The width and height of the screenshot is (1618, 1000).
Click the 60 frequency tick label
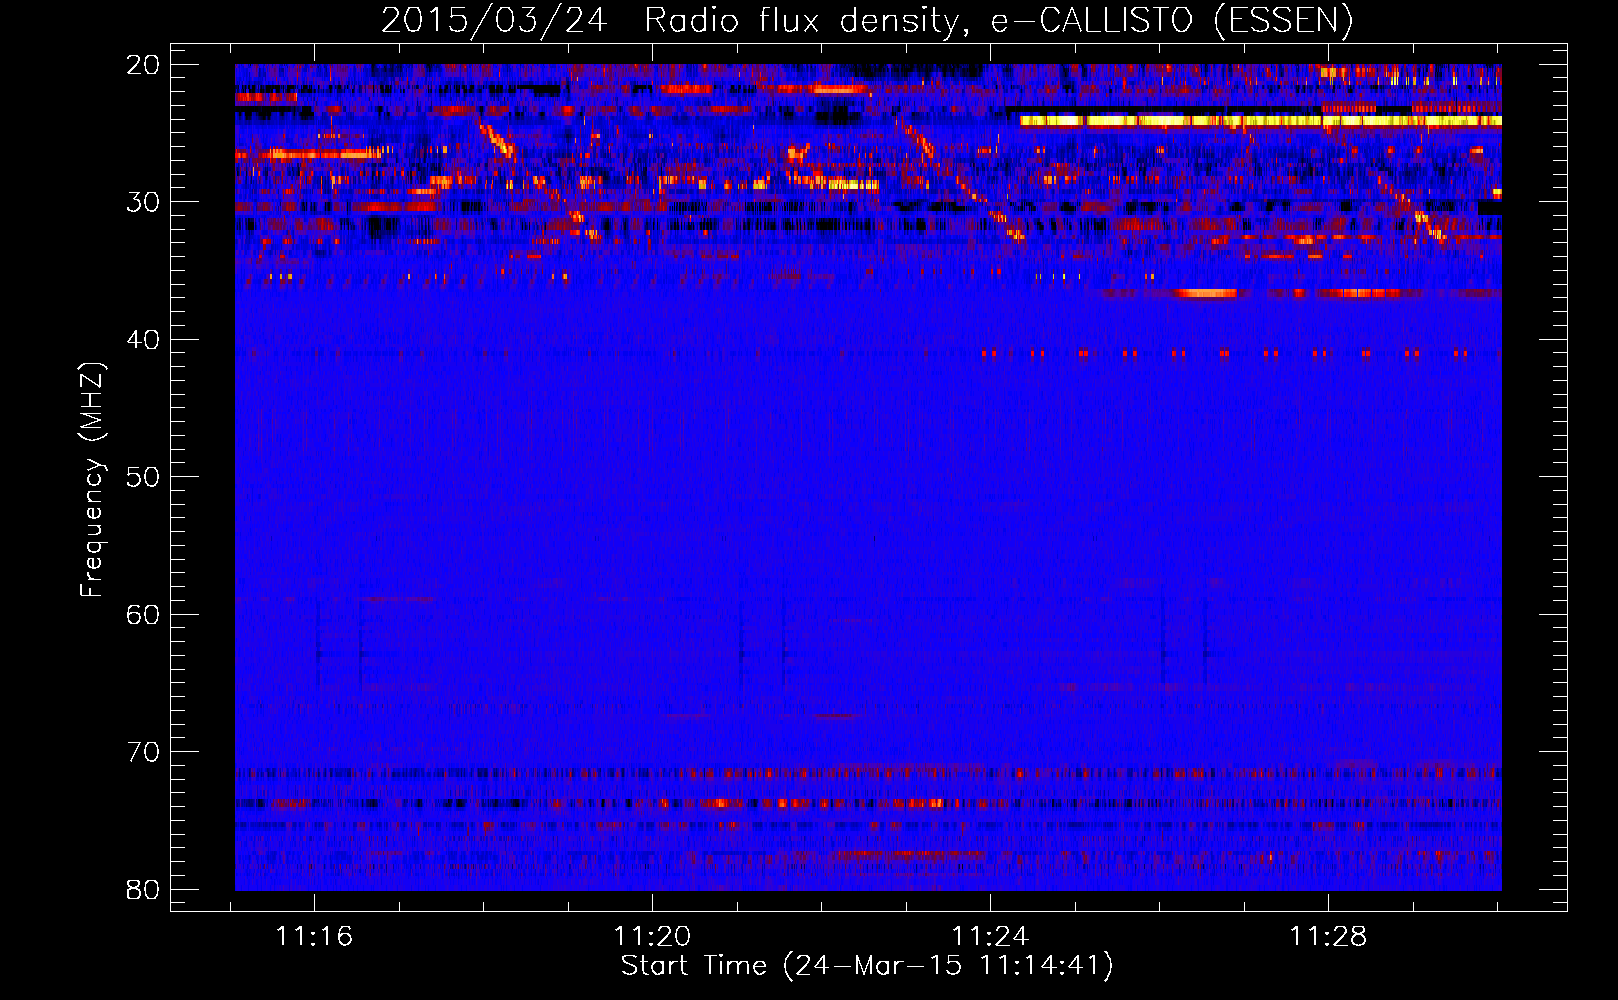[143, 614]
